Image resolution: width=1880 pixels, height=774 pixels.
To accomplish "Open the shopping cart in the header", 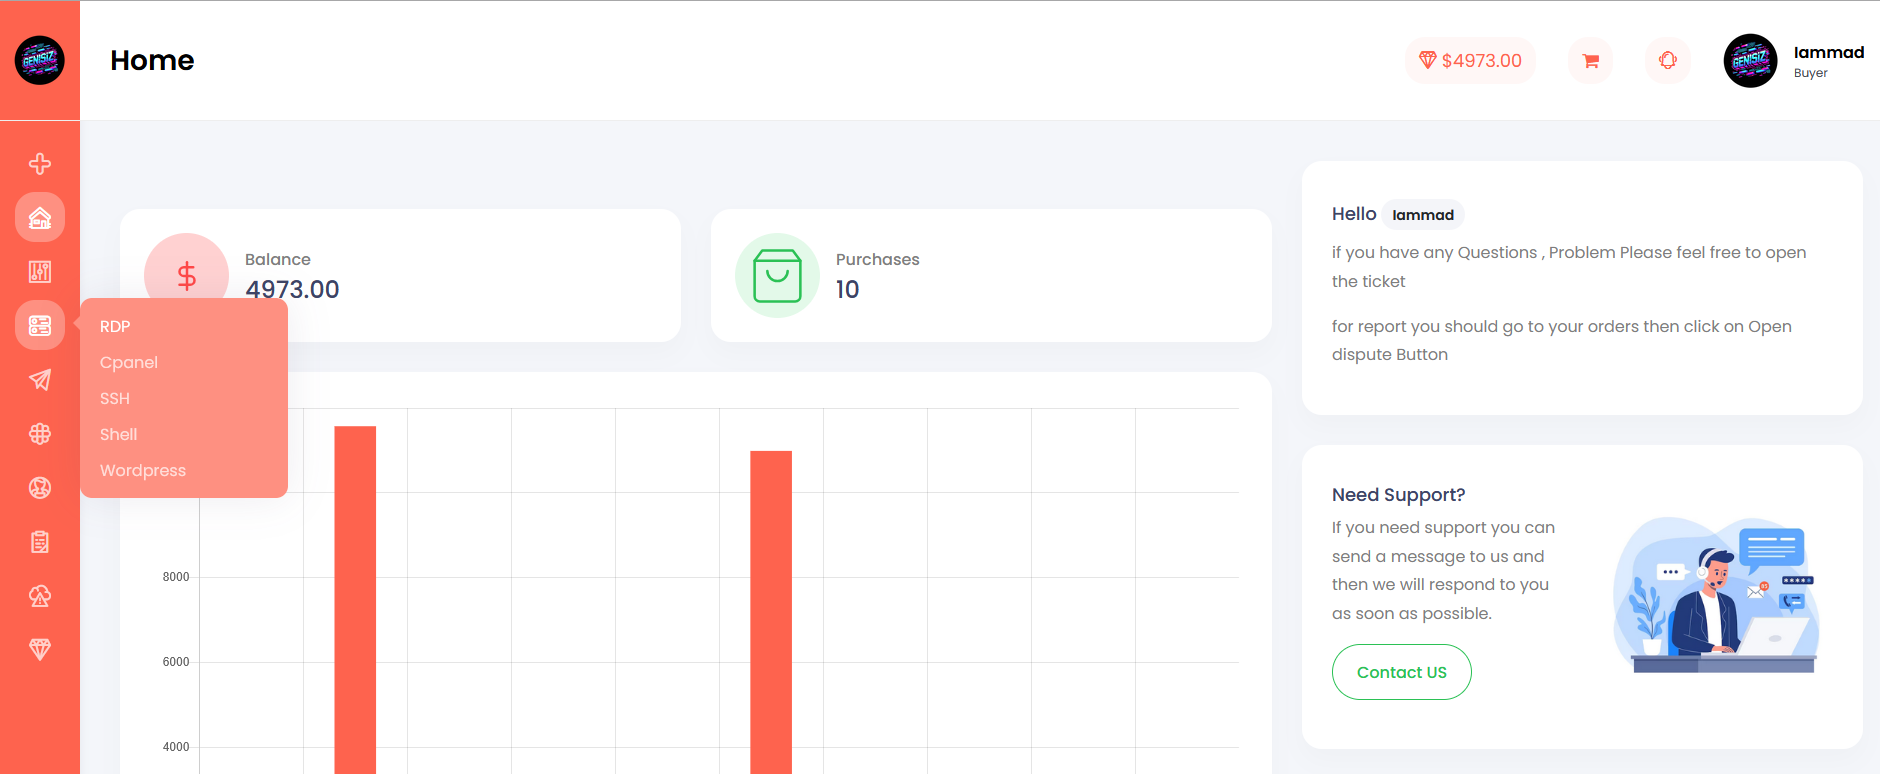I will click(x=1590, y=61).
